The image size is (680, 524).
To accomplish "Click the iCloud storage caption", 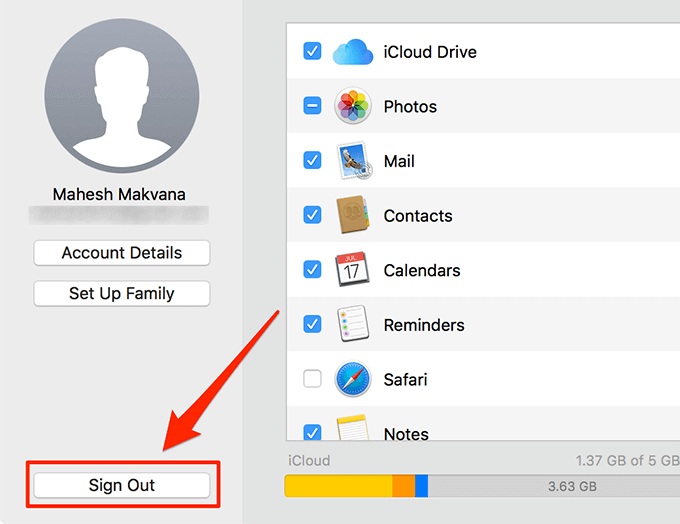I will coord(309,460).
